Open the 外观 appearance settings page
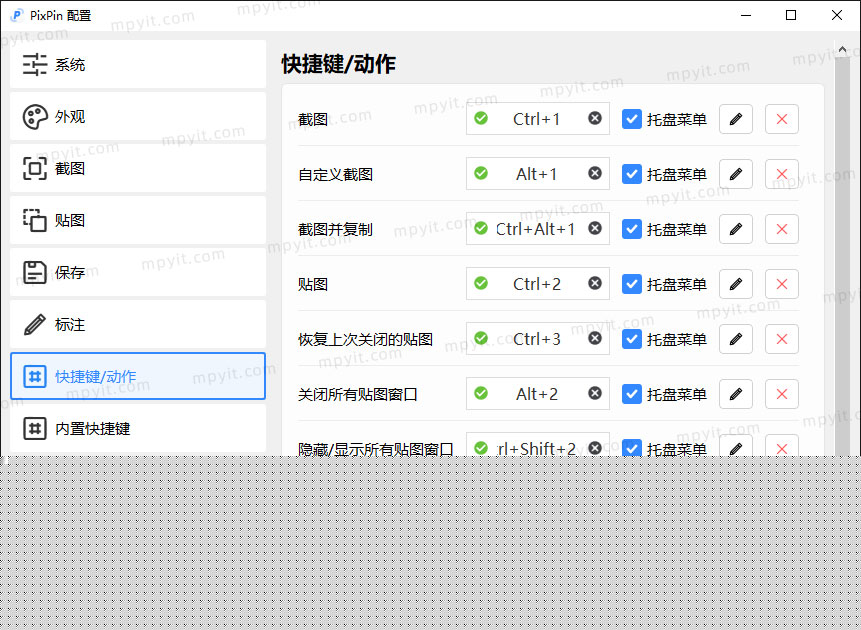Image resolution: width=861 pixels, height=630 pixels. [138, 116]
